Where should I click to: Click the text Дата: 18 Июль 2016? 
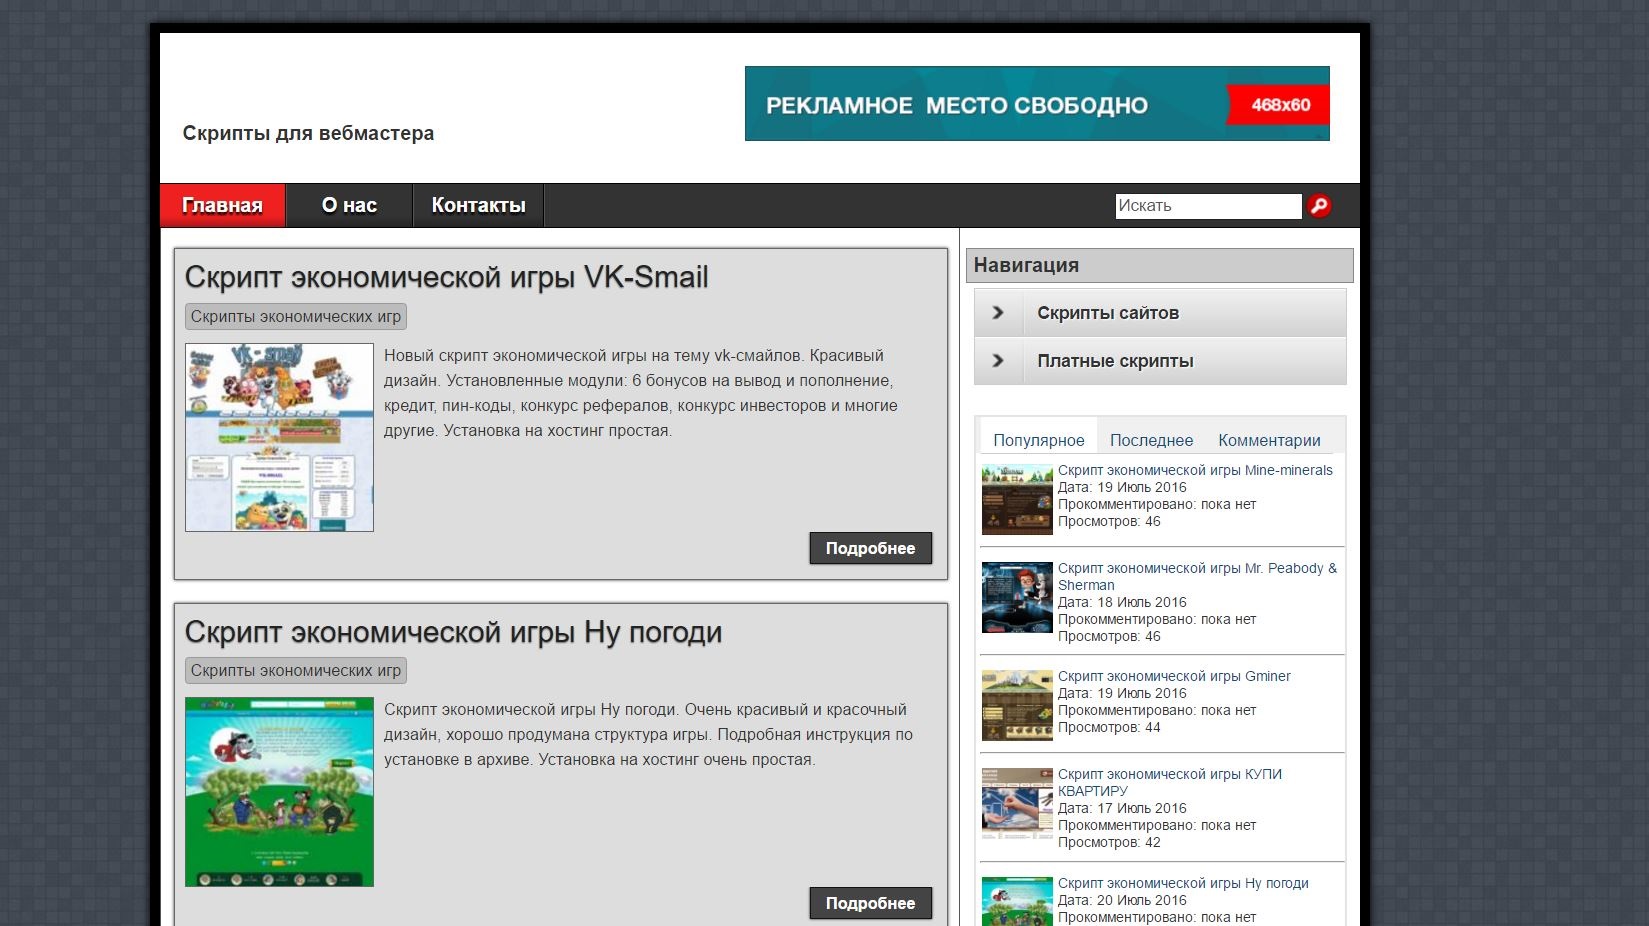(1122, 602)
